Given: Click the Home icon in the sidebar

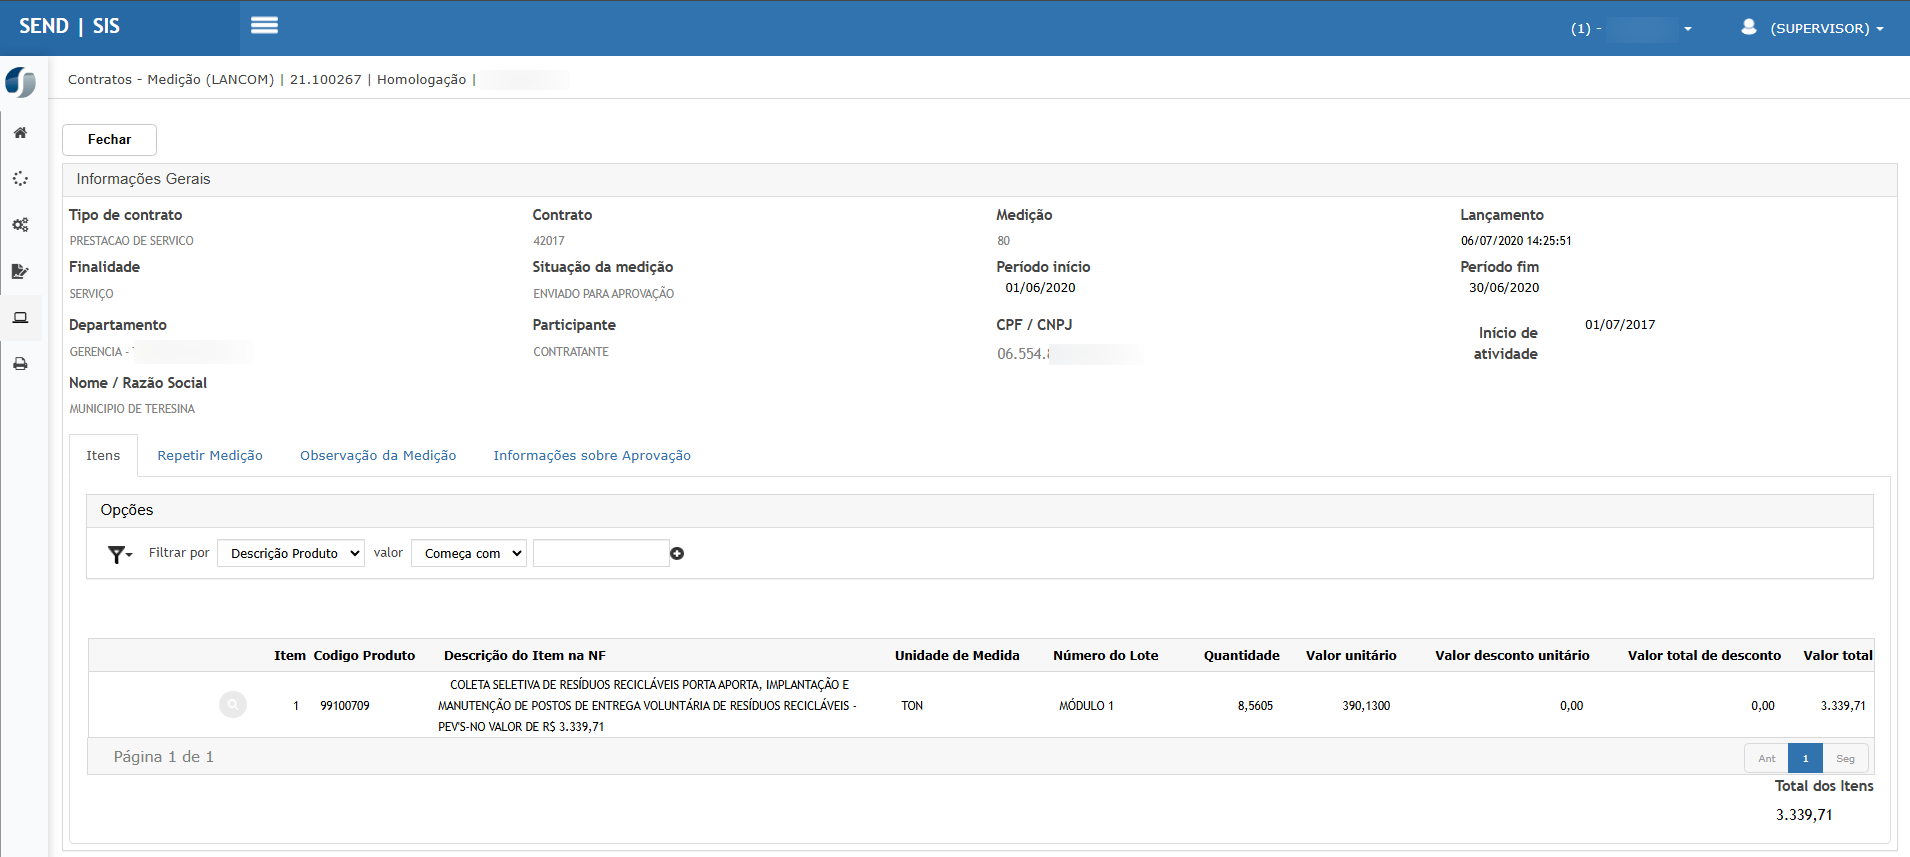Looking at the screenshot, I should (20, 133).
